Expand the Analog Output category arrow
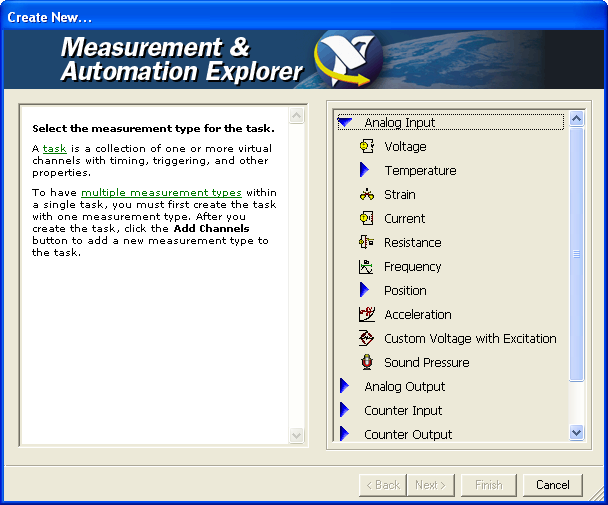The width and height of the screenshot is (608, 505). (x=344, y=386)
